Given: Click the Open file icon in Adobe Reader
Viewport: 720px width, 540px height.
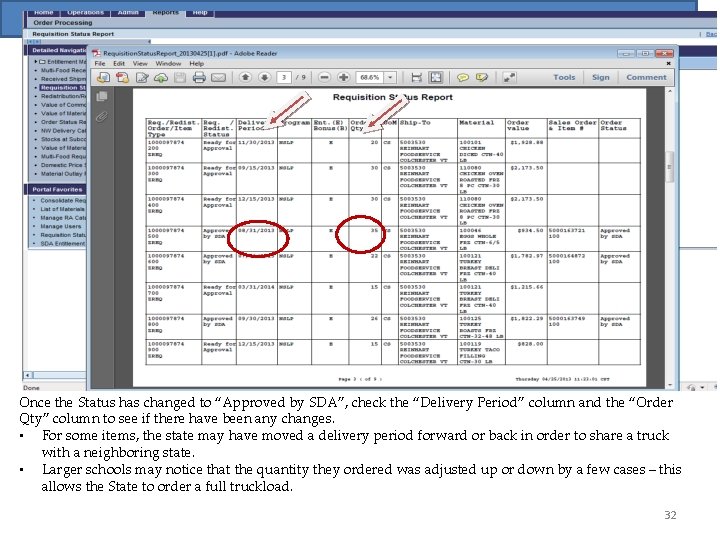Looking at the screenshot, I should pos(103,78).
